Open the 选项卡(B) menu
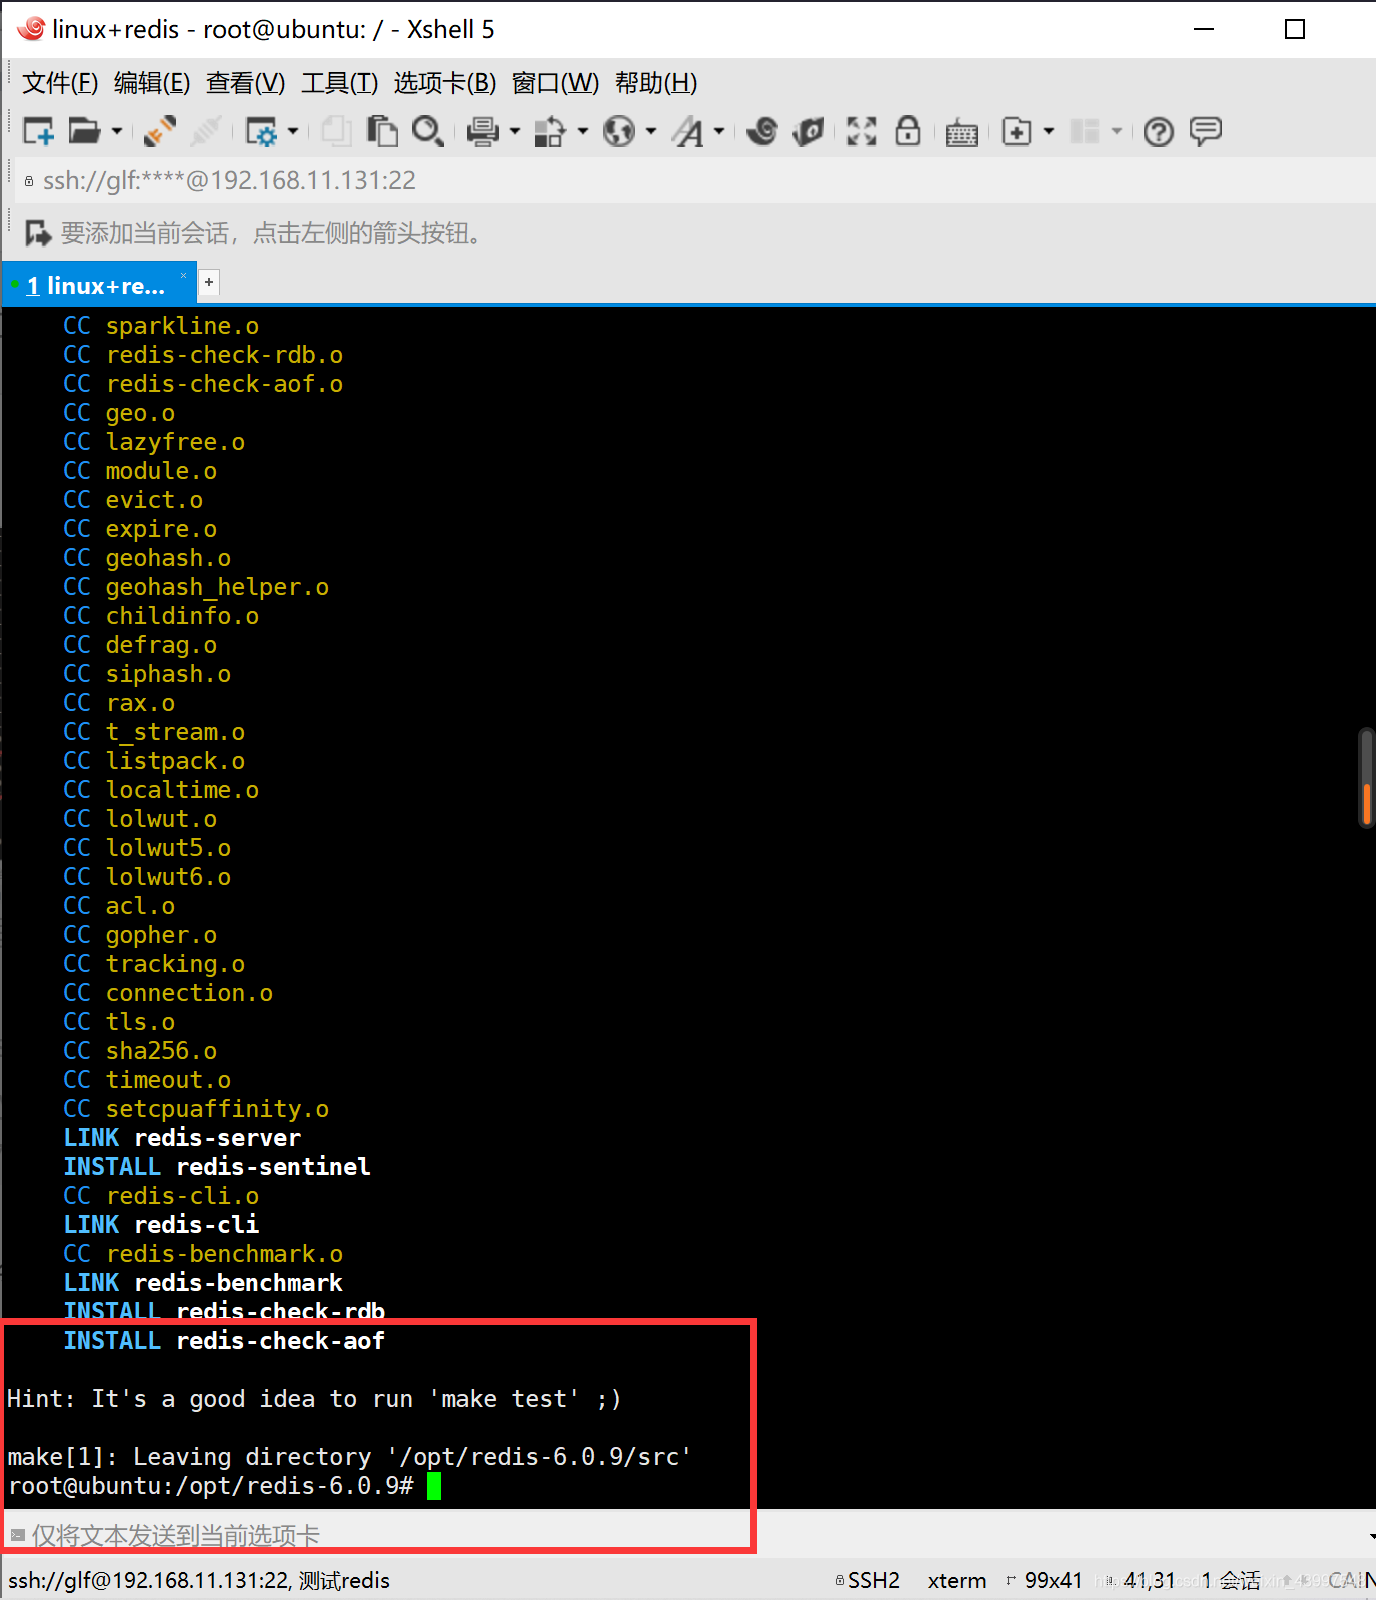 [444, 83]
